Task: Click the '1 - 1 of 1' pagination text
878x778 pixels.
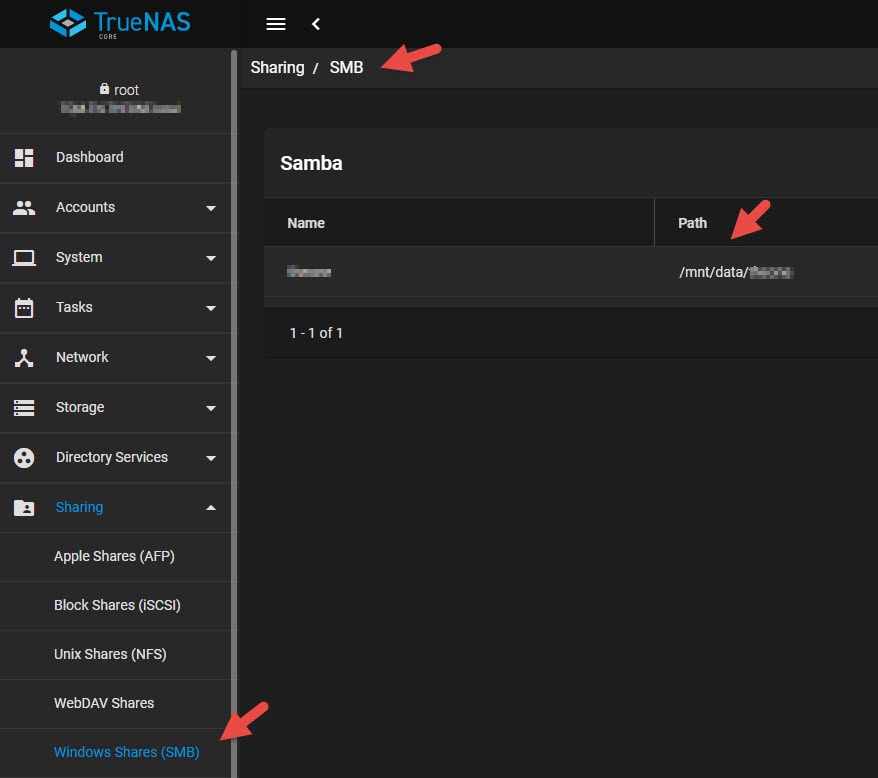Action: [x=316, y=333]
